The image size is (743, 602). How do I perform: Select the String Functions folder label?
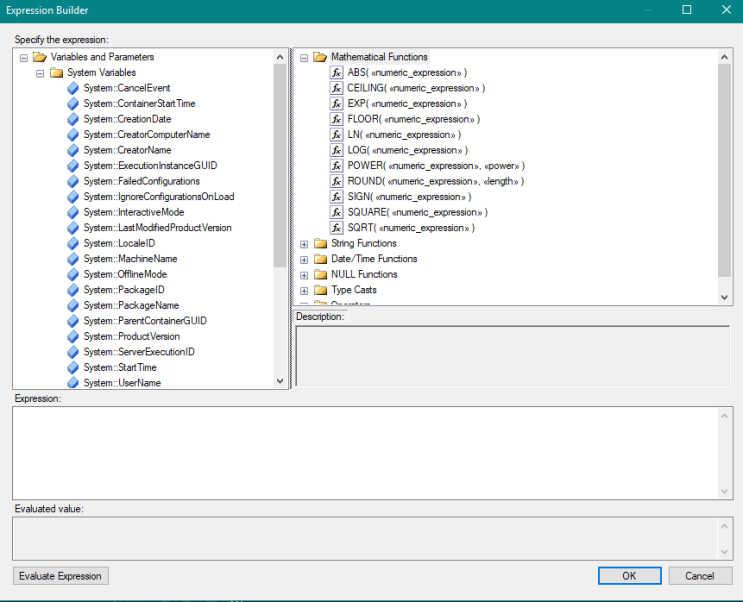pos(363,243)
